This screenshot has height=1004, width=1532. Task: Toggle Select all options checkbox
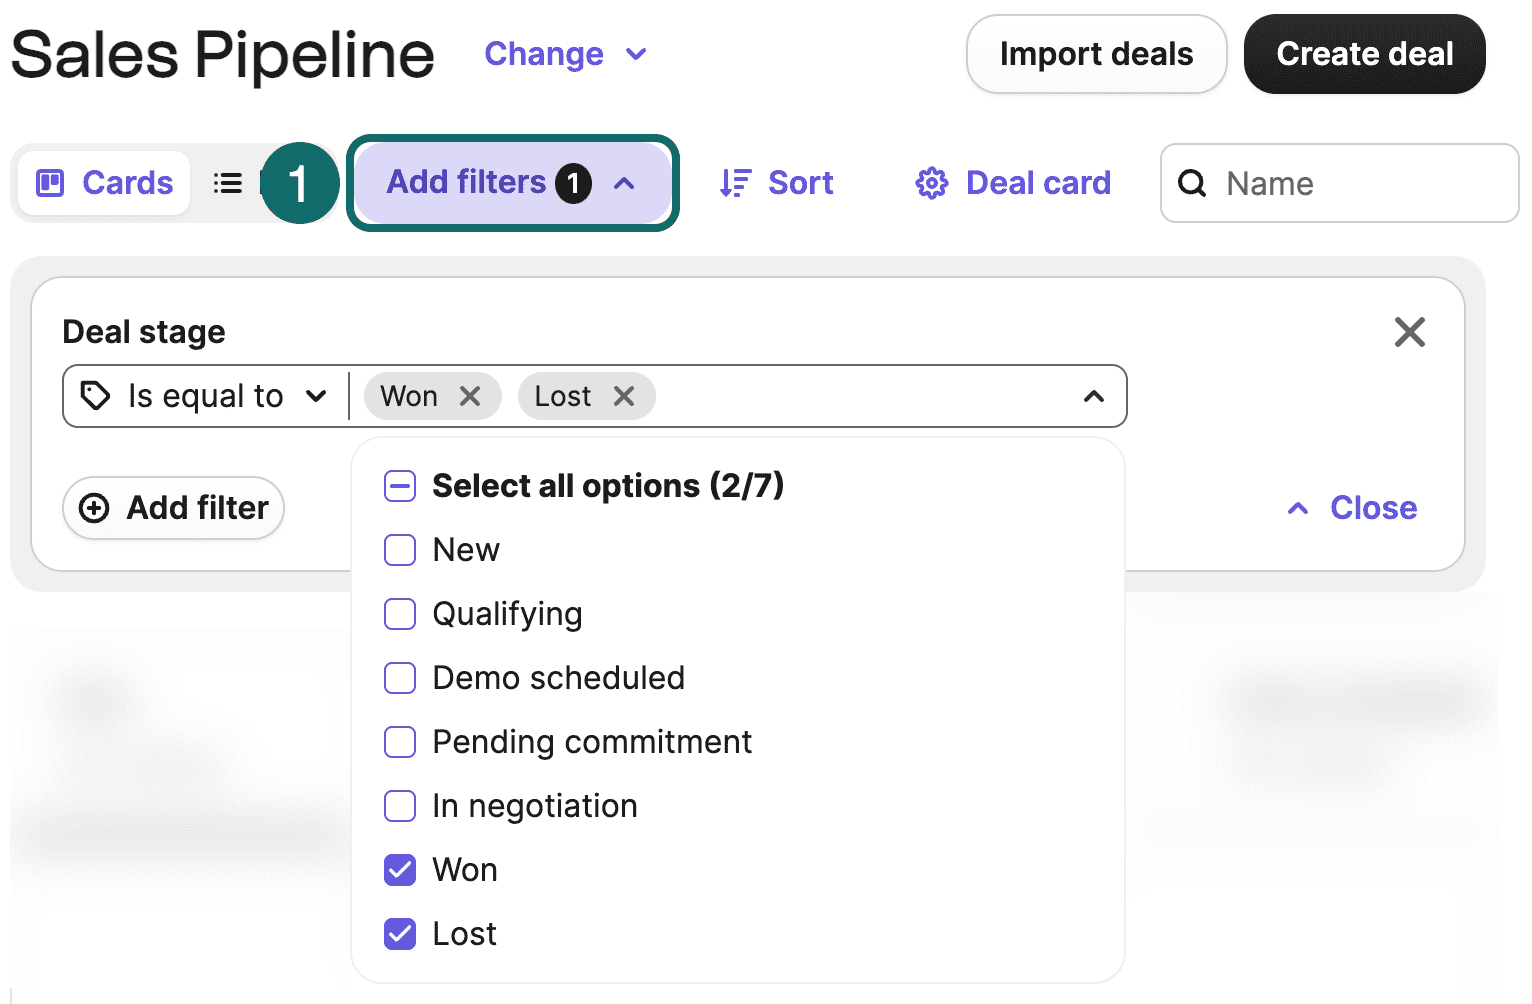pyautogui.click(x=400, y=486)
